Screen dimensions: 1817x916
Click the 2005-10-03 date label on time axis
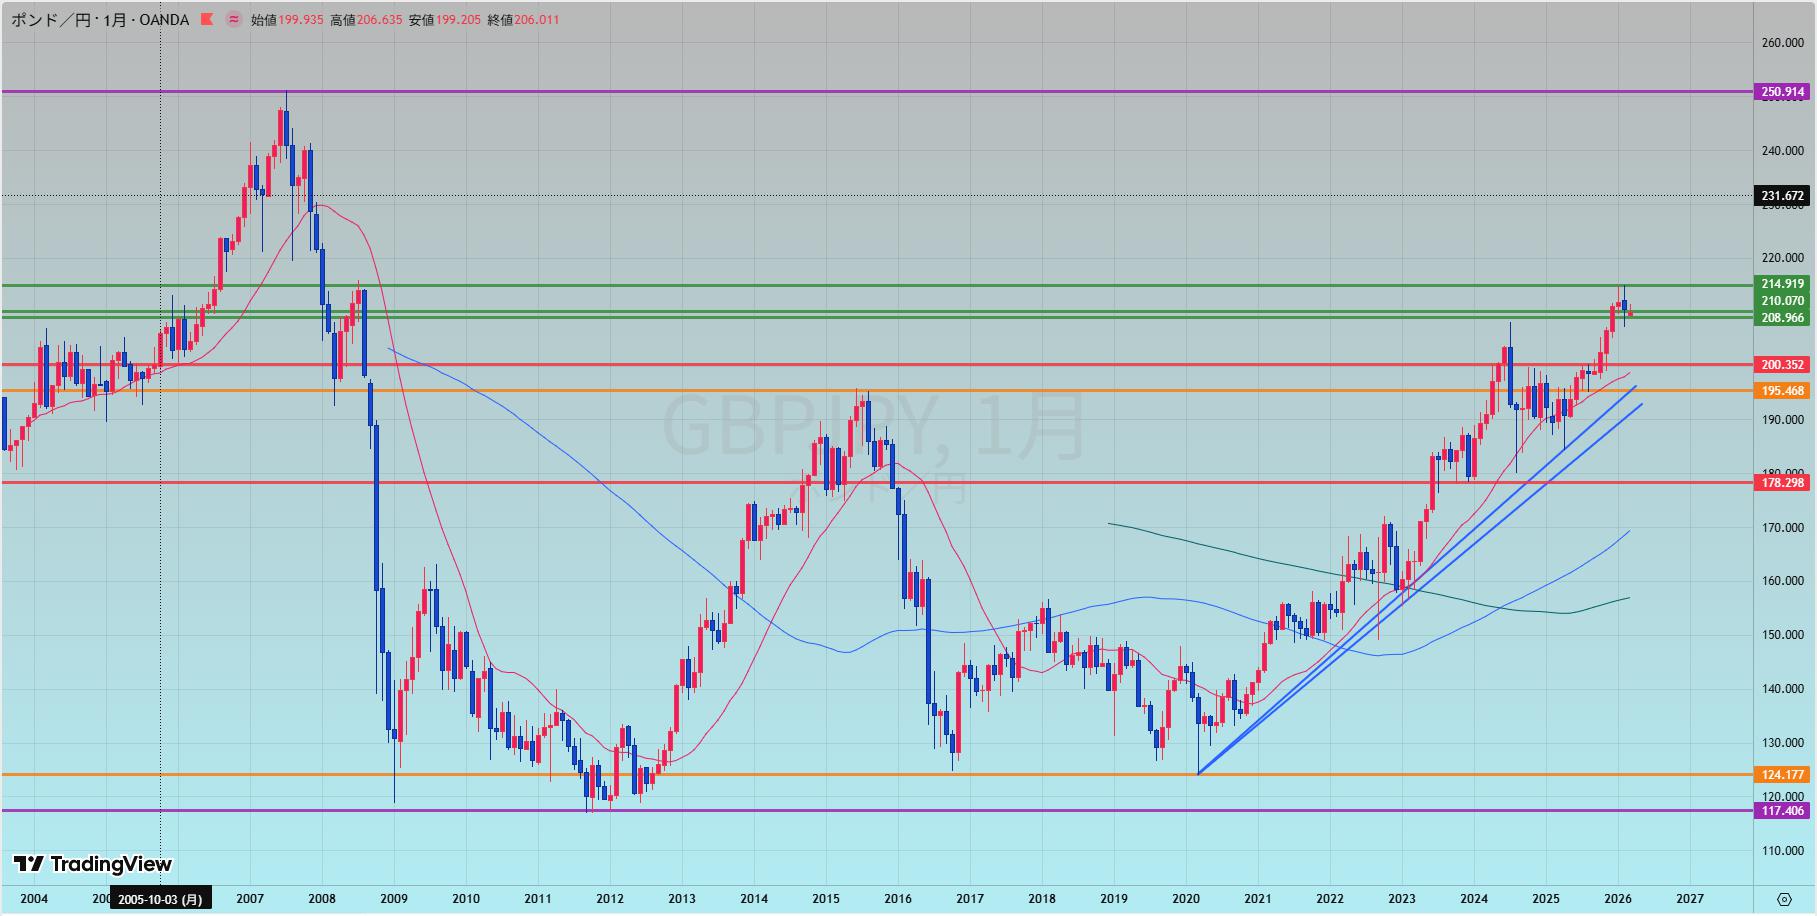click(x=160, y=899)
